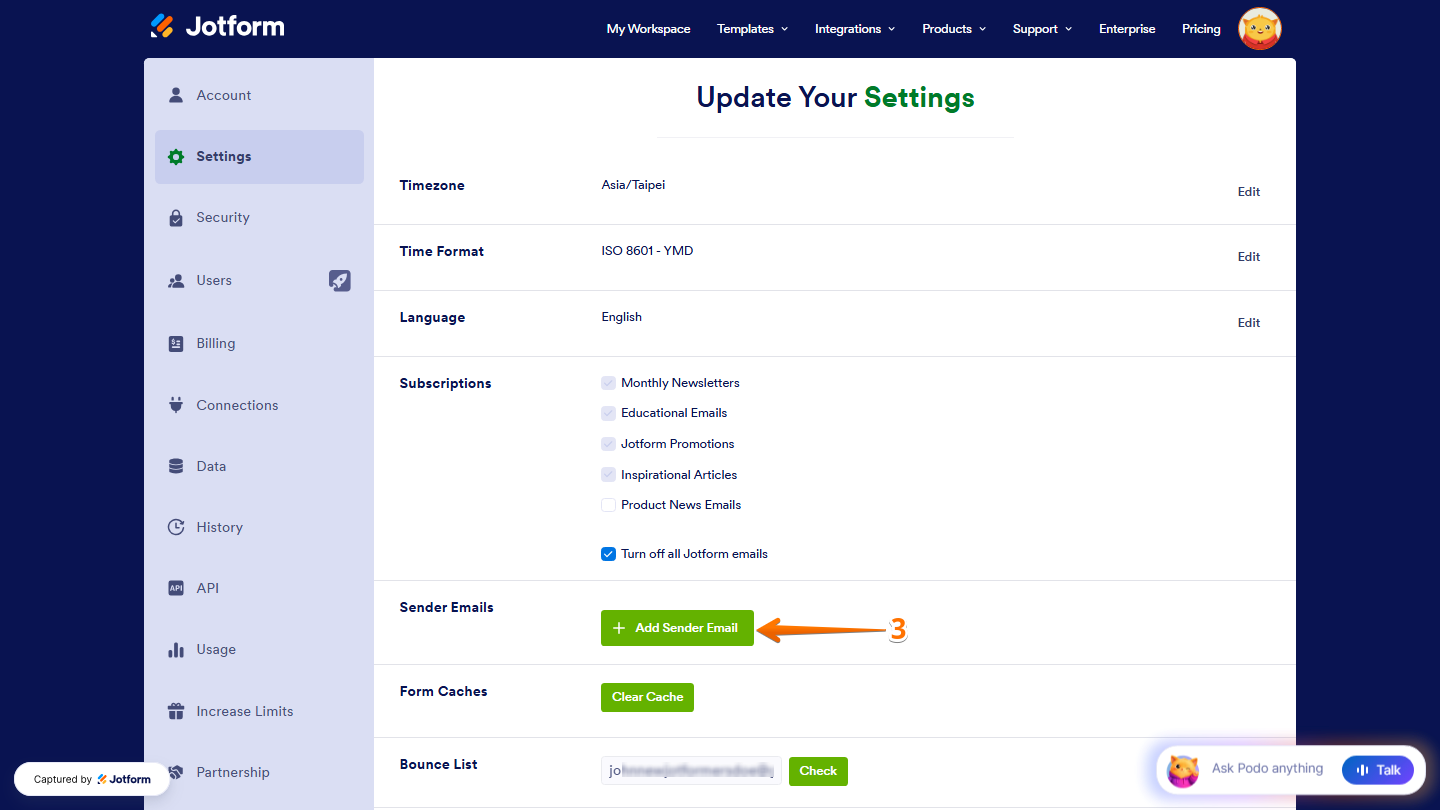Click the Bounce List Check button
Viewport: 1440px width, 810px height.
pos(818,771)
